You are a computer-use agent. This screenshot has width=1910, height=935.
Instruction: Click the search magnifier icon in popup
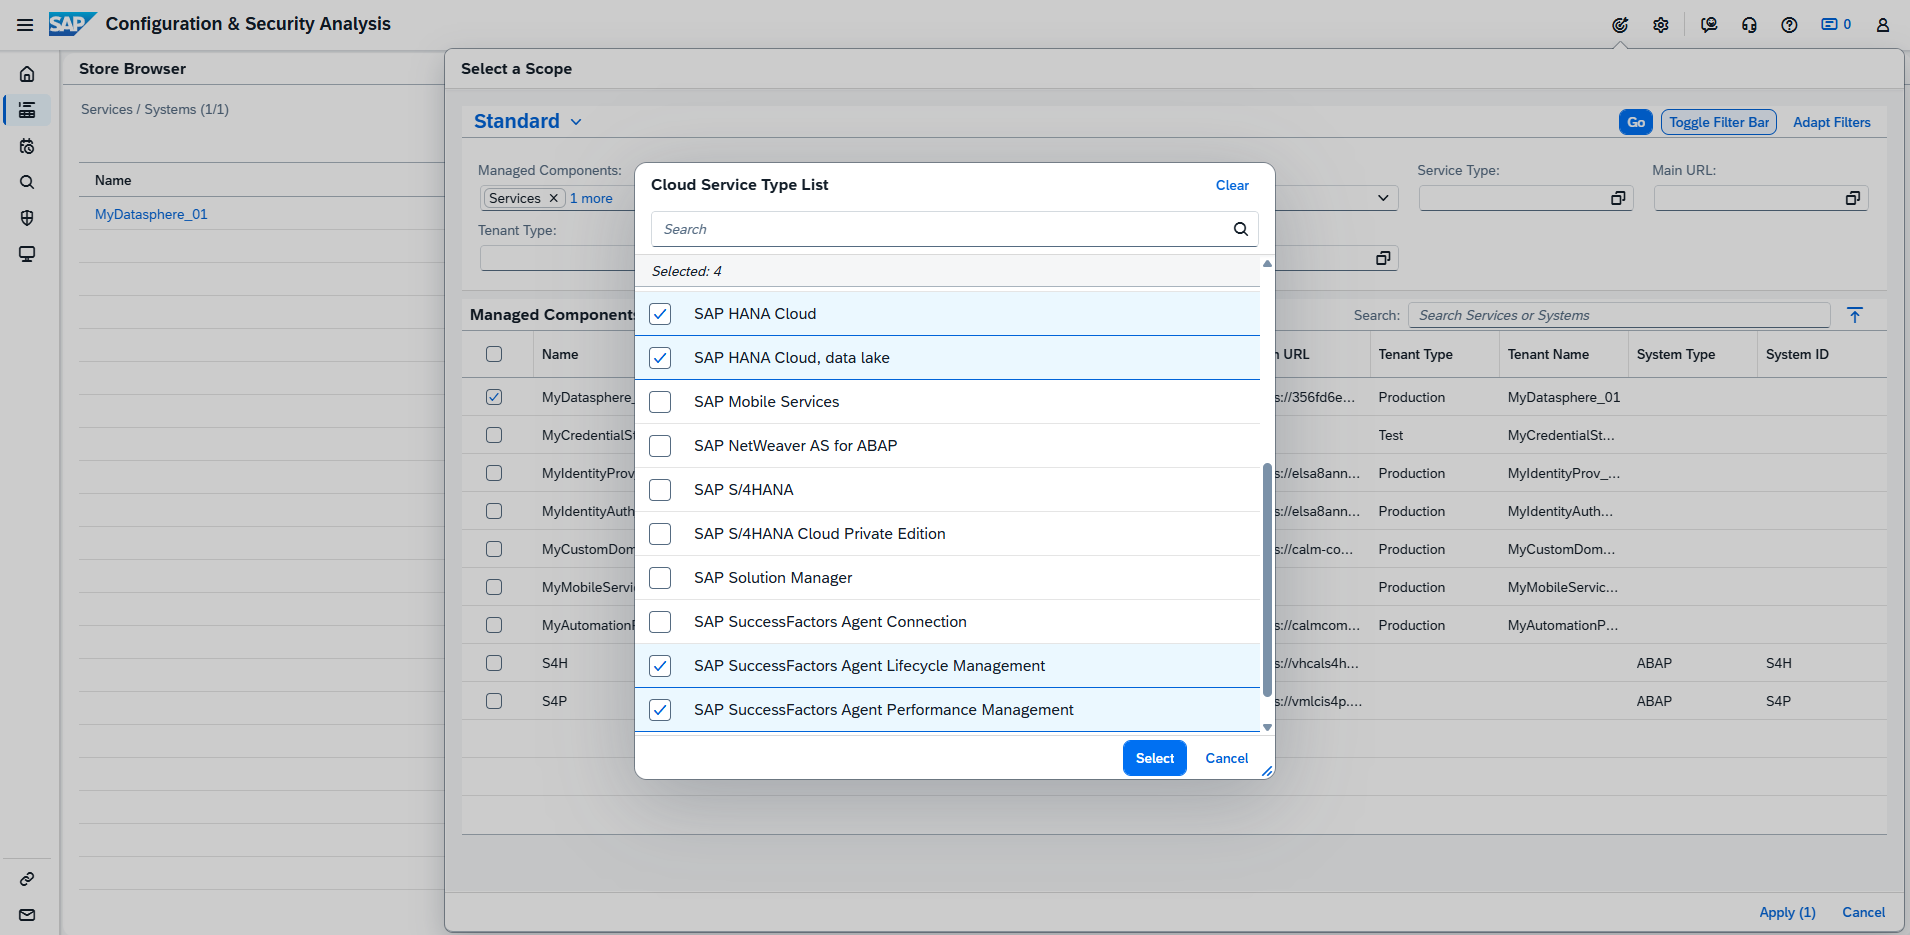[x=1240, y=229]
